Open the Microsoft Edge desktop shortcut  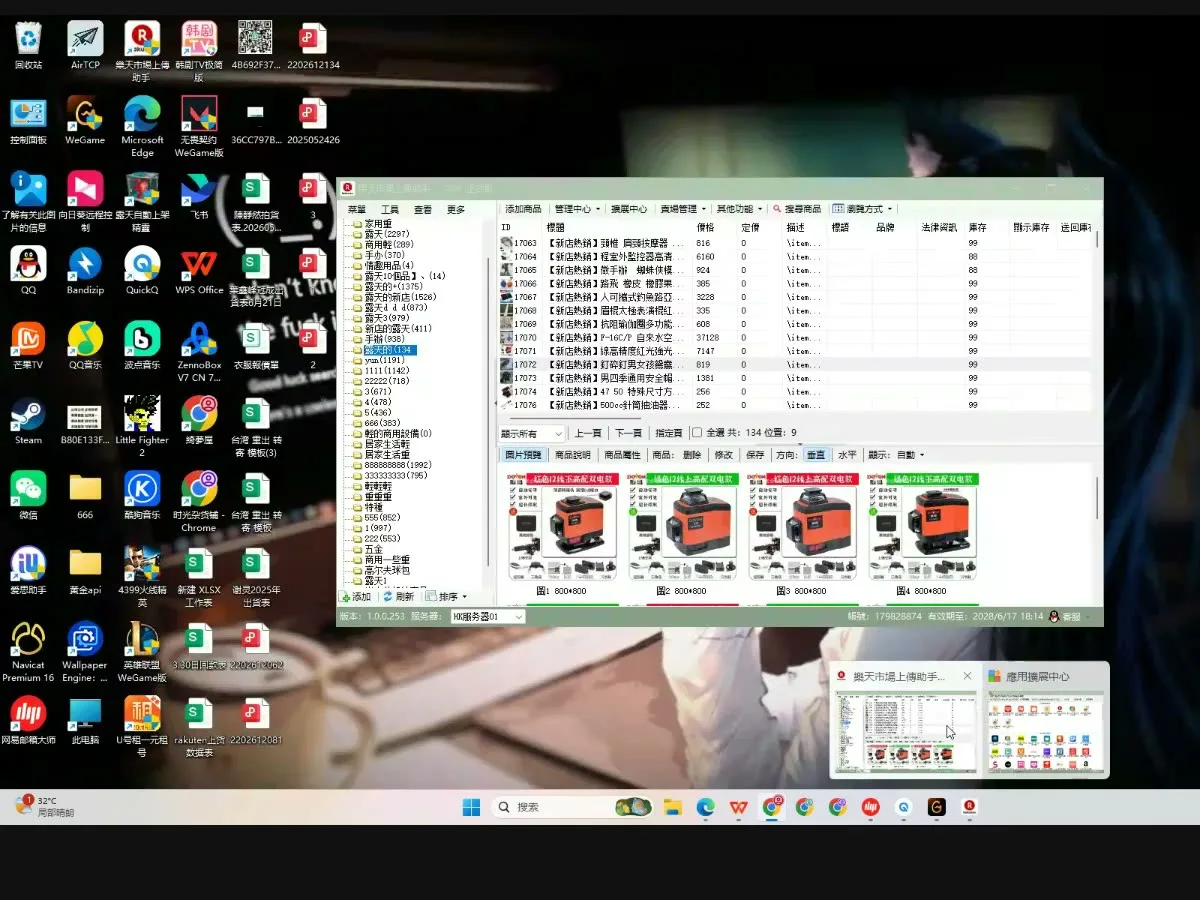pyautogui.click(x=142, y=127)
